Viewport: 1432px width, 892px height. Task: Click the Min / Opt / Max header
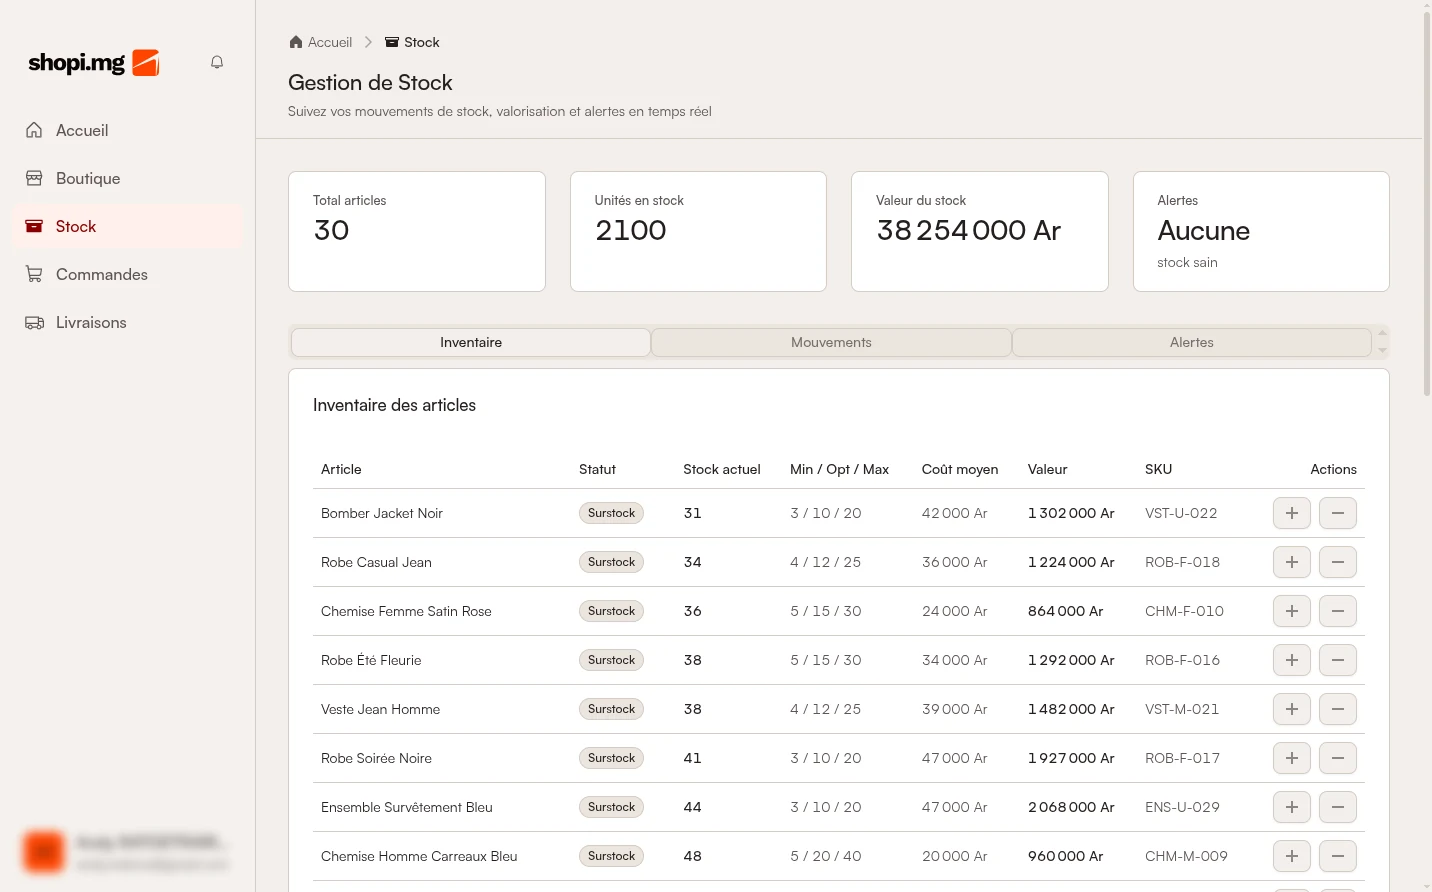point(839,469)
